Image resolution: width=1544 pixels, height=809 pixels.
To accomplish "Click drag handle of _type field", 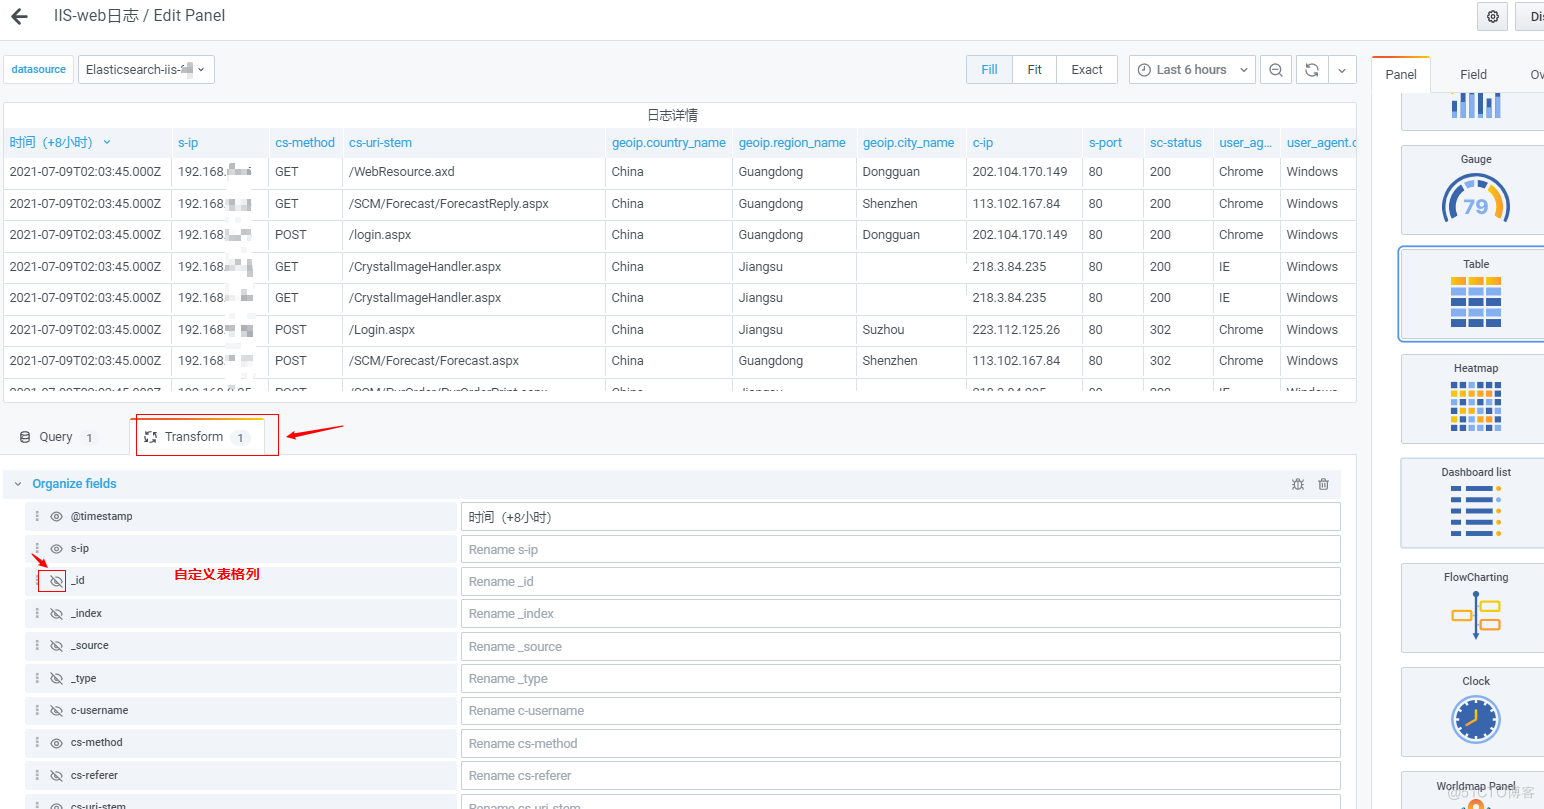I will coord(37,678).
